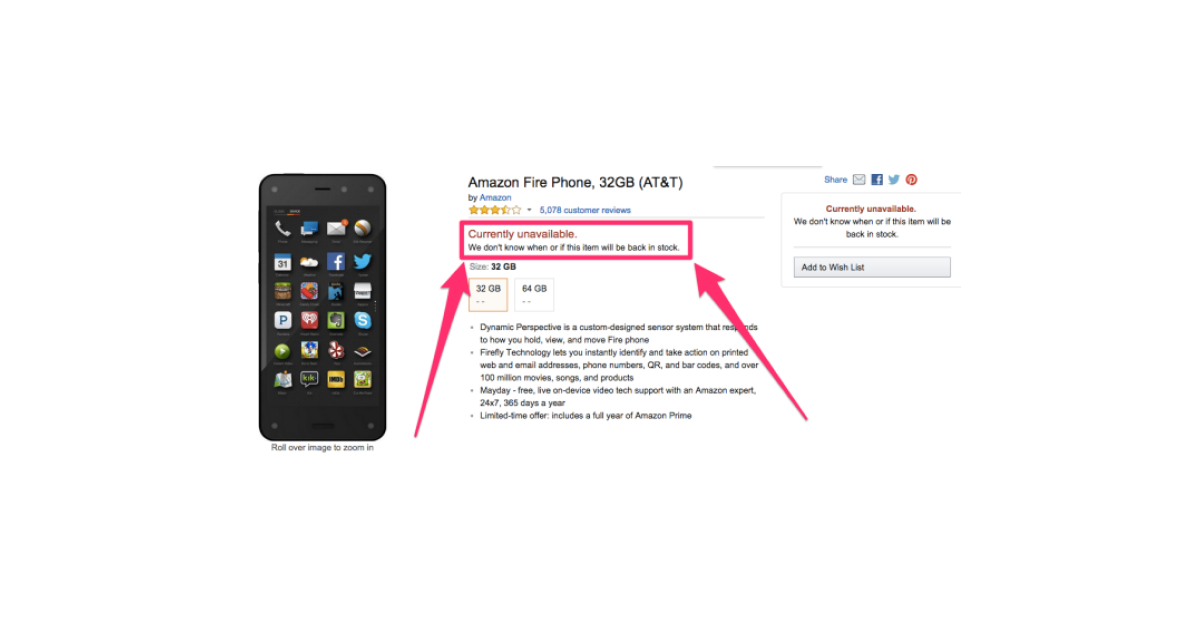Tap the Evernote elephant app icon

click(336, 320)
